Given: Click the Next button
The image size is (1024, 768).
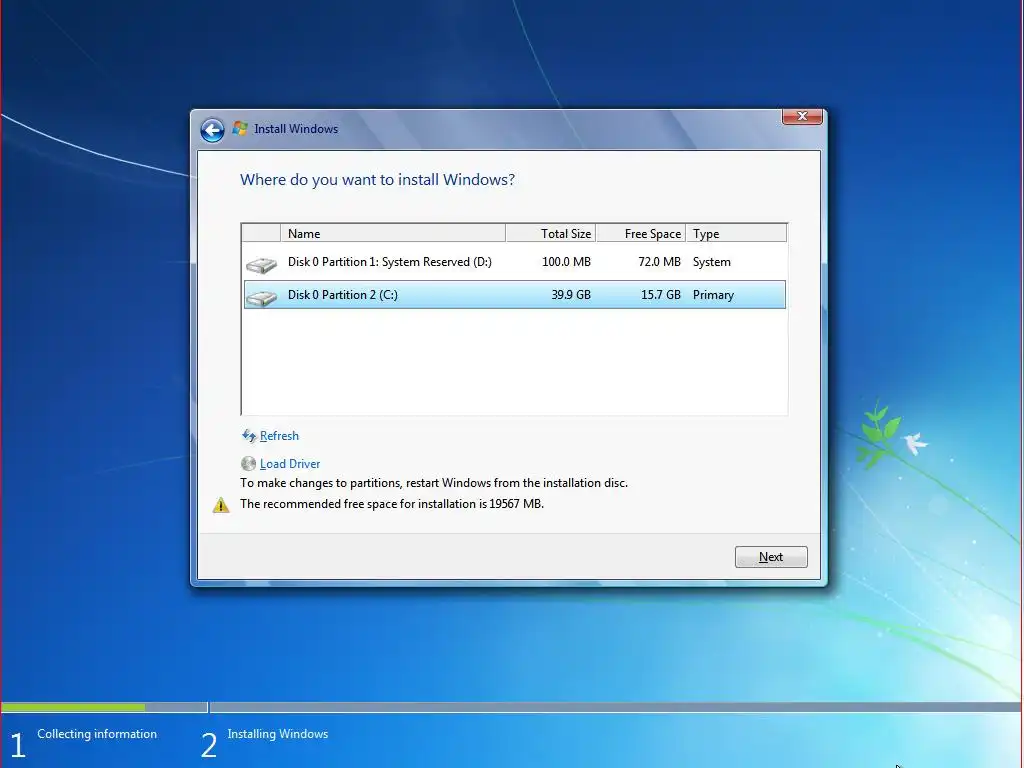Looking at the screenshot, I should tap(771, 557).
